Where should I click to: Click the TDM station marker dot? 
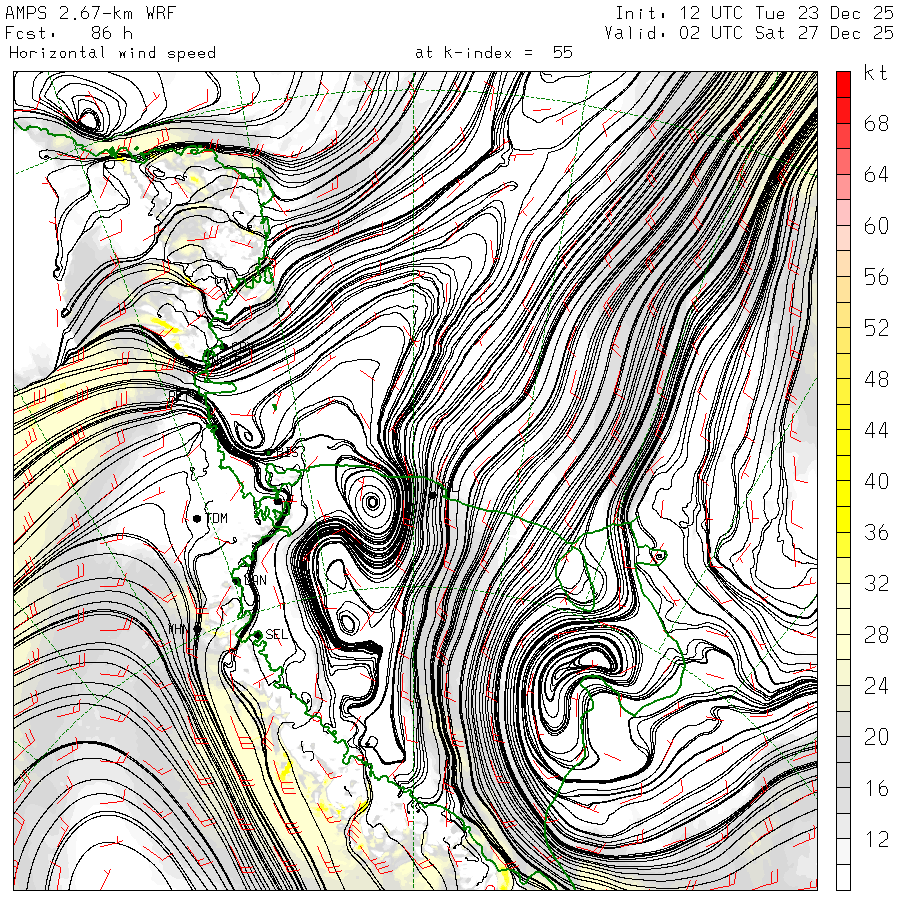point(198,518)
